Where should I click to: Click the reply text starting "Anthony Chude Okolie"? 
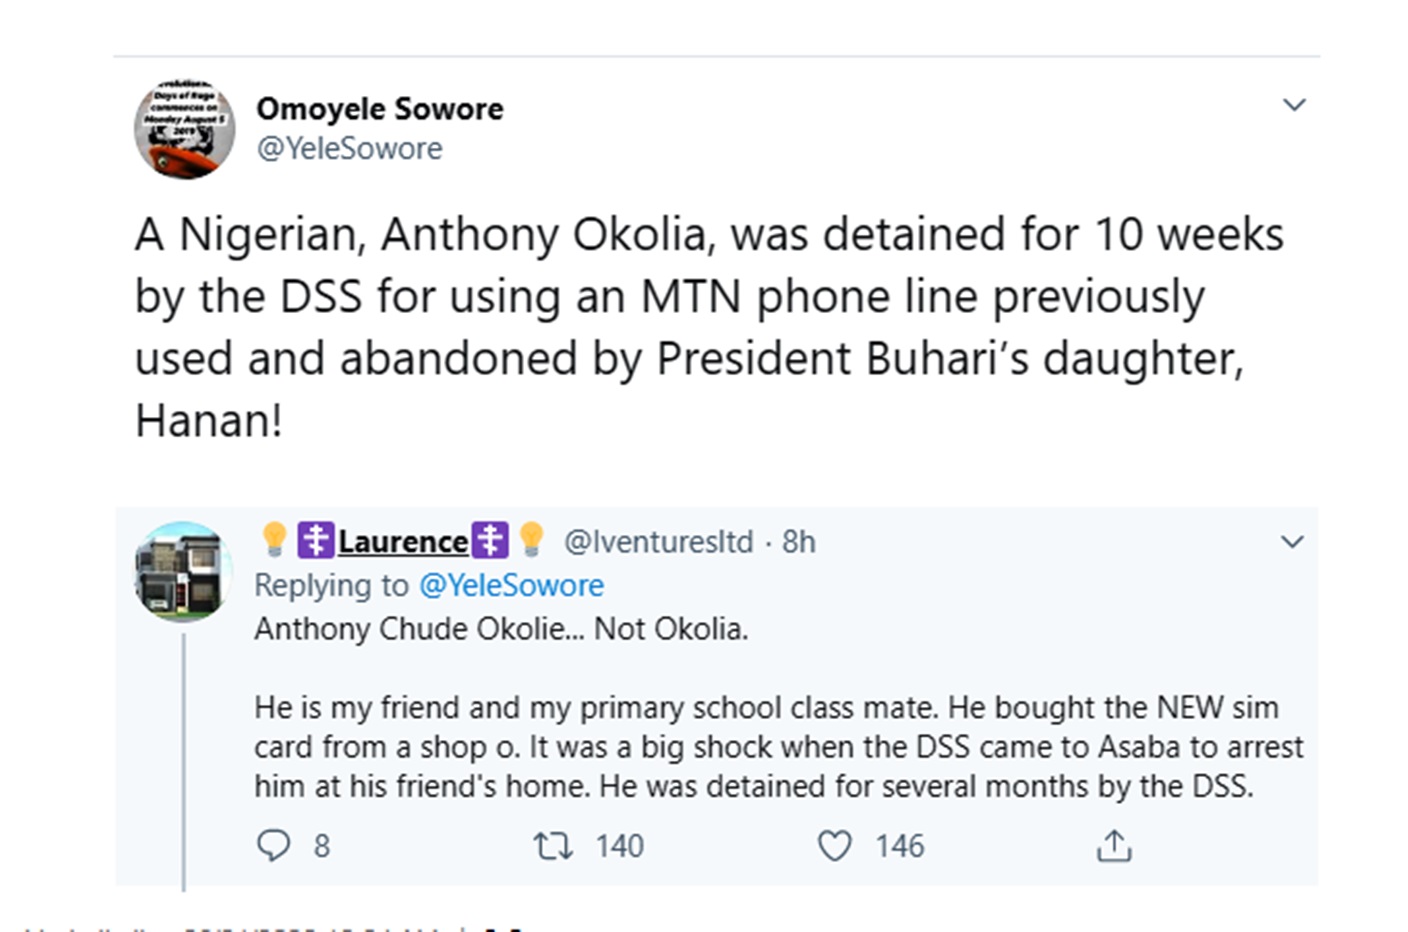(500, 629)
